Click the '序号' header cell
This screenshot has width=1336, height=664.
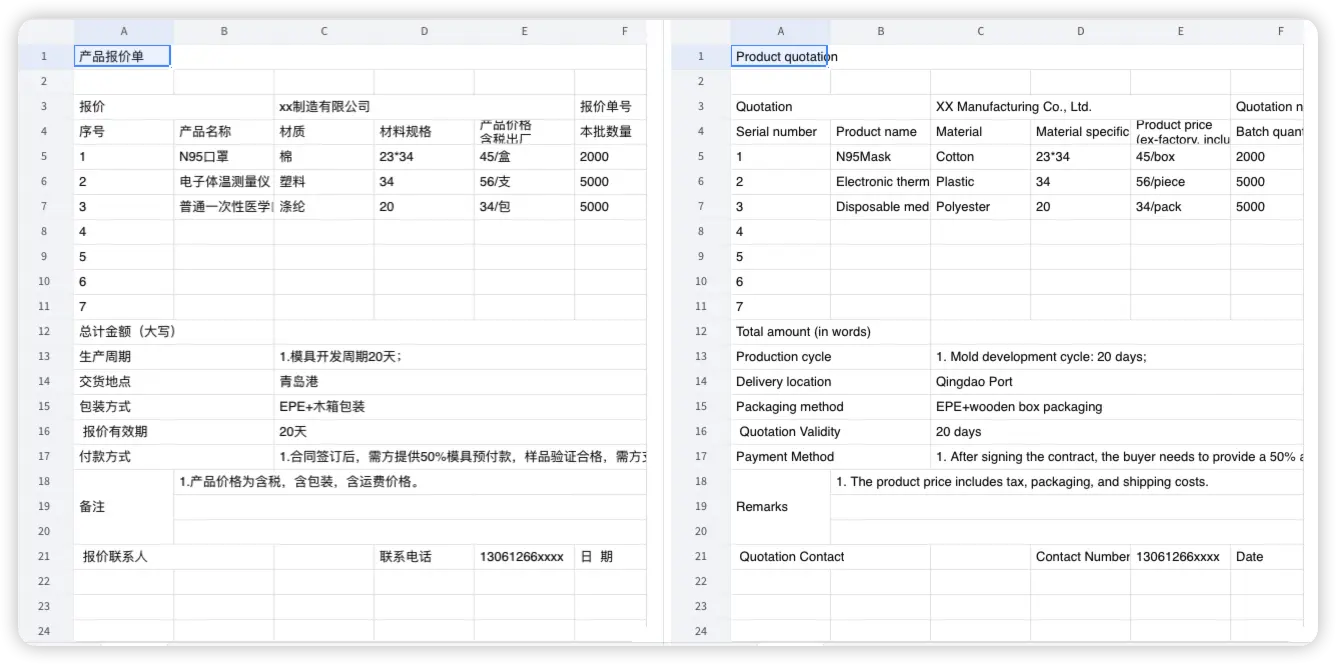pyautogui.click(x=124, y=131)
